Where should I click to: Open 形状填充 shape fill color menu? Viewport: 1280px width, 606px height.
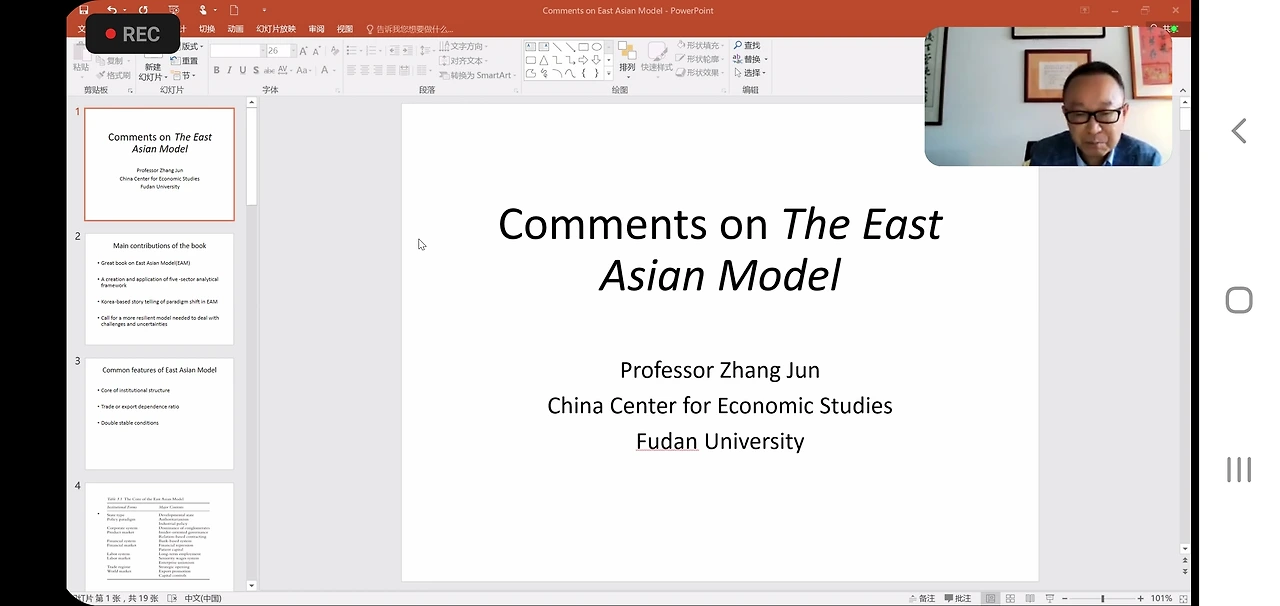(700, 46)
